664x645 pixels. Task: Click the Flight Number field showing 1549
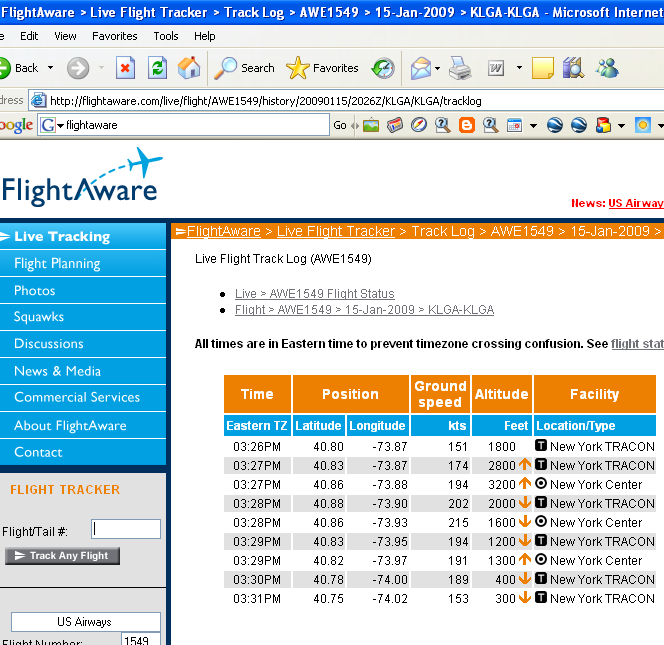point(141,639)
